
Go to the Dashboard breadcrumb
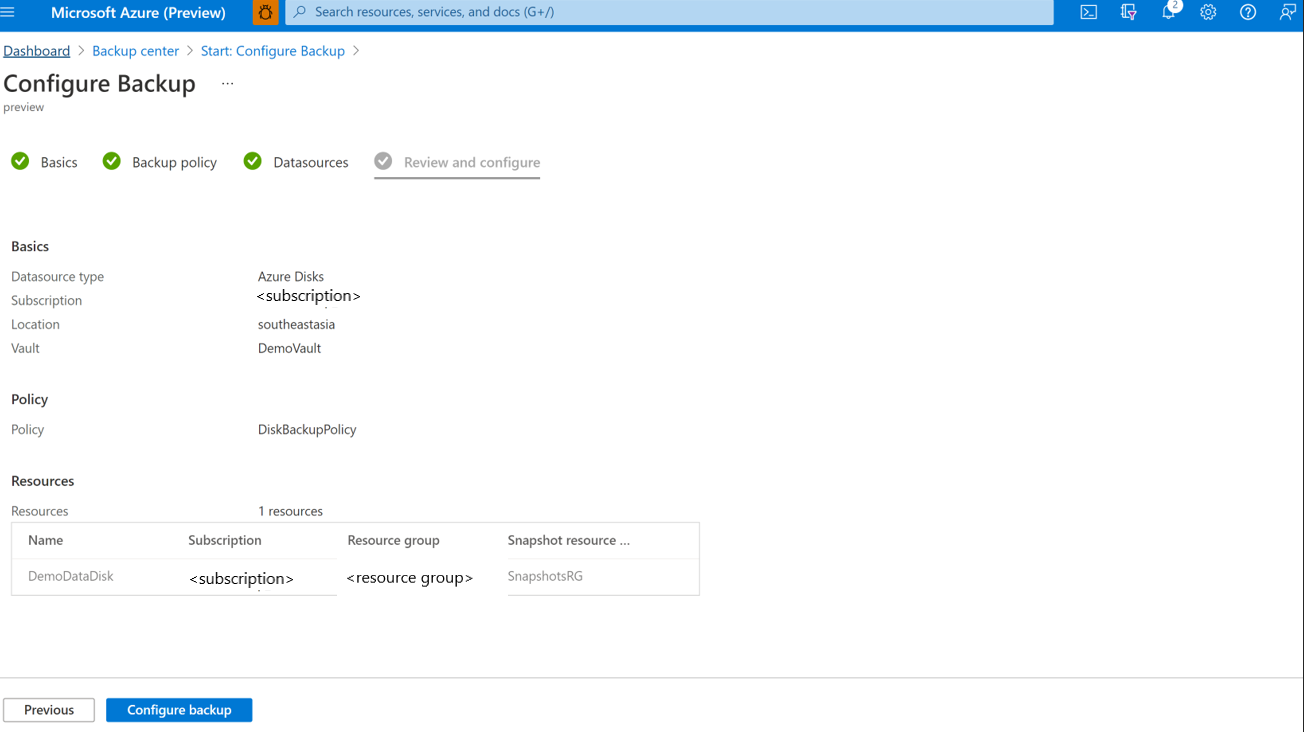37,51
